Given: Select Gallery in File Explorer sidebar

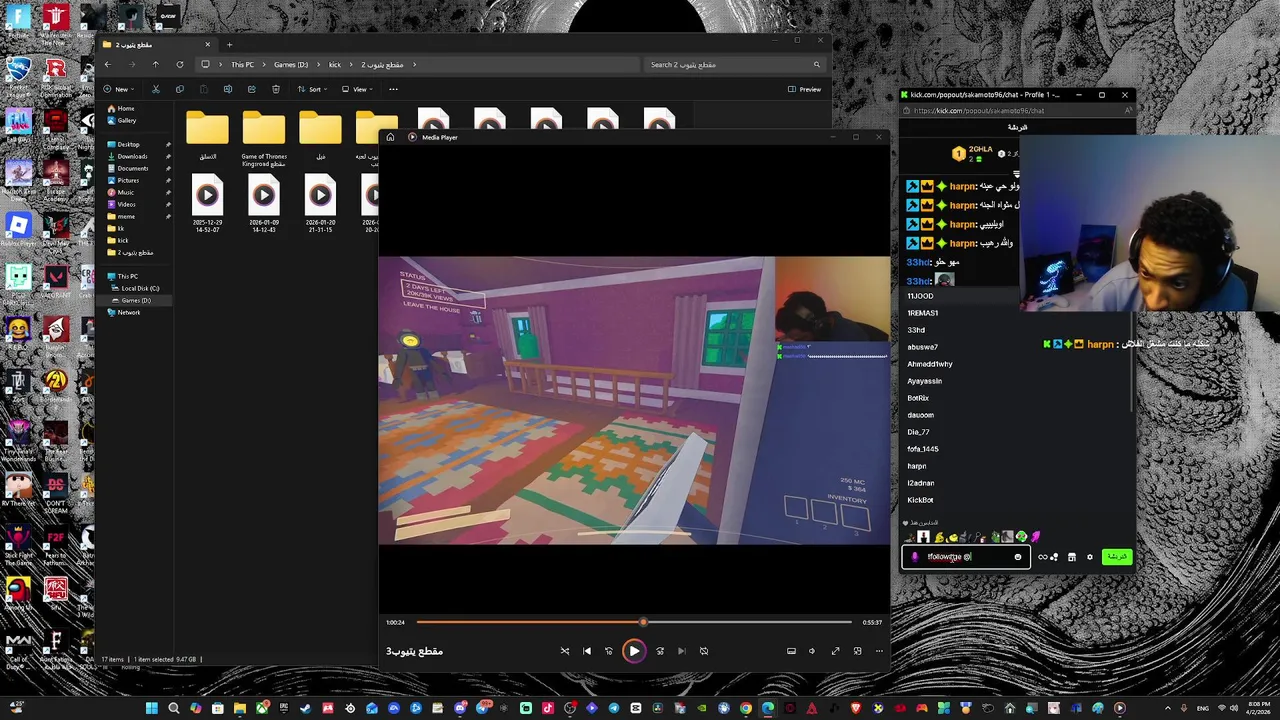Looking at the screenshot, I should click(126, 120).
